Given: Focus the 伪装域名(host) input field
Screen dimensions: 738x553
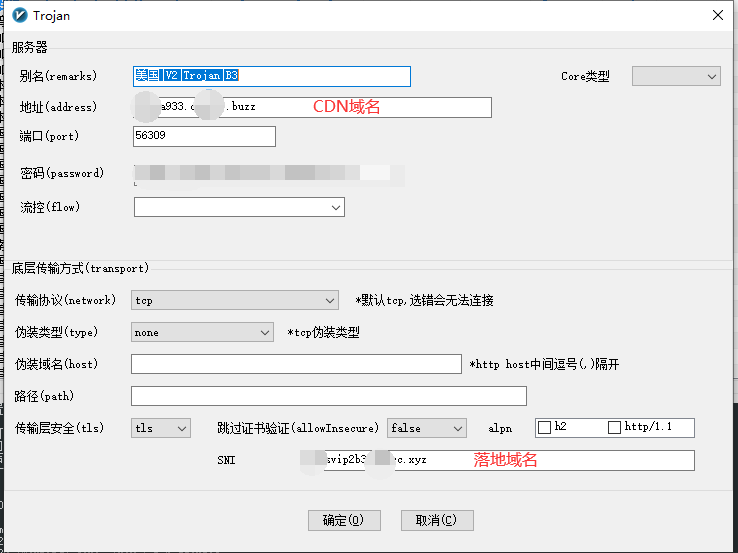Looking at the screenshot, I should coord(296,364).
